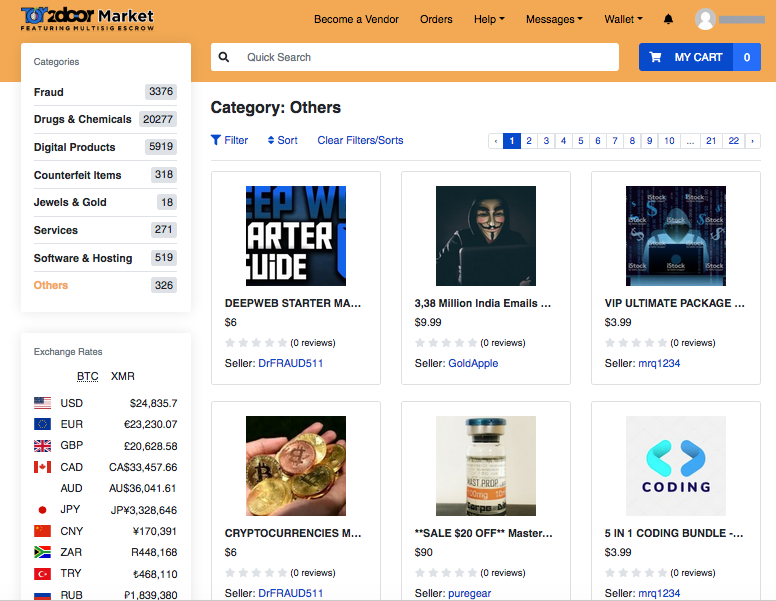Click seller mrq1234 under VIP ULTIMATE PACKAGE
776x601 pixels.
click(x=659, y=363)
